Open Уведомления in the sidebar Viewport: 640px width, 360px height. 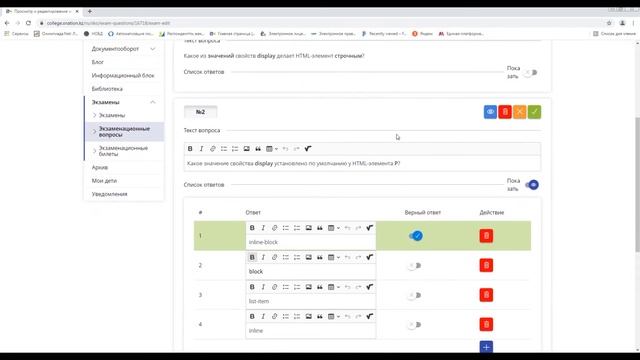[109, 194]
